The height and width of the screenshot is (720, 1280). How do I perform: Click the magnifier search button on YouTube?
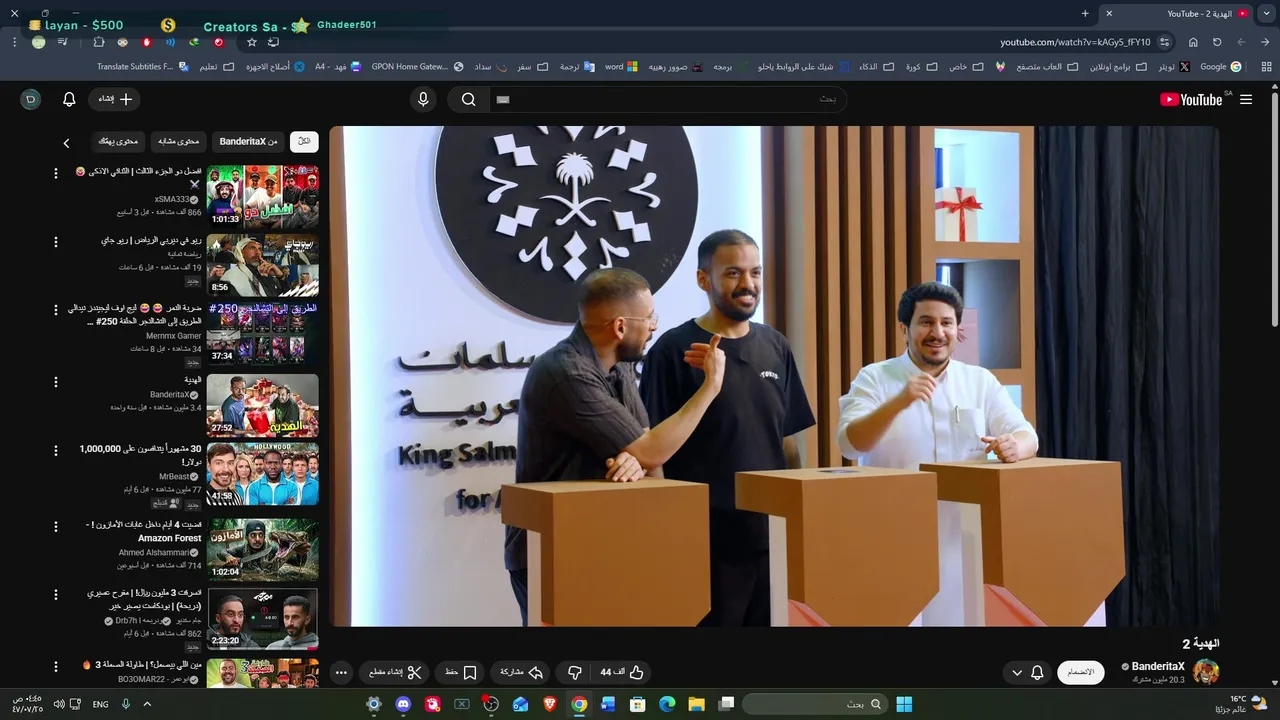[x=468, y=99]
